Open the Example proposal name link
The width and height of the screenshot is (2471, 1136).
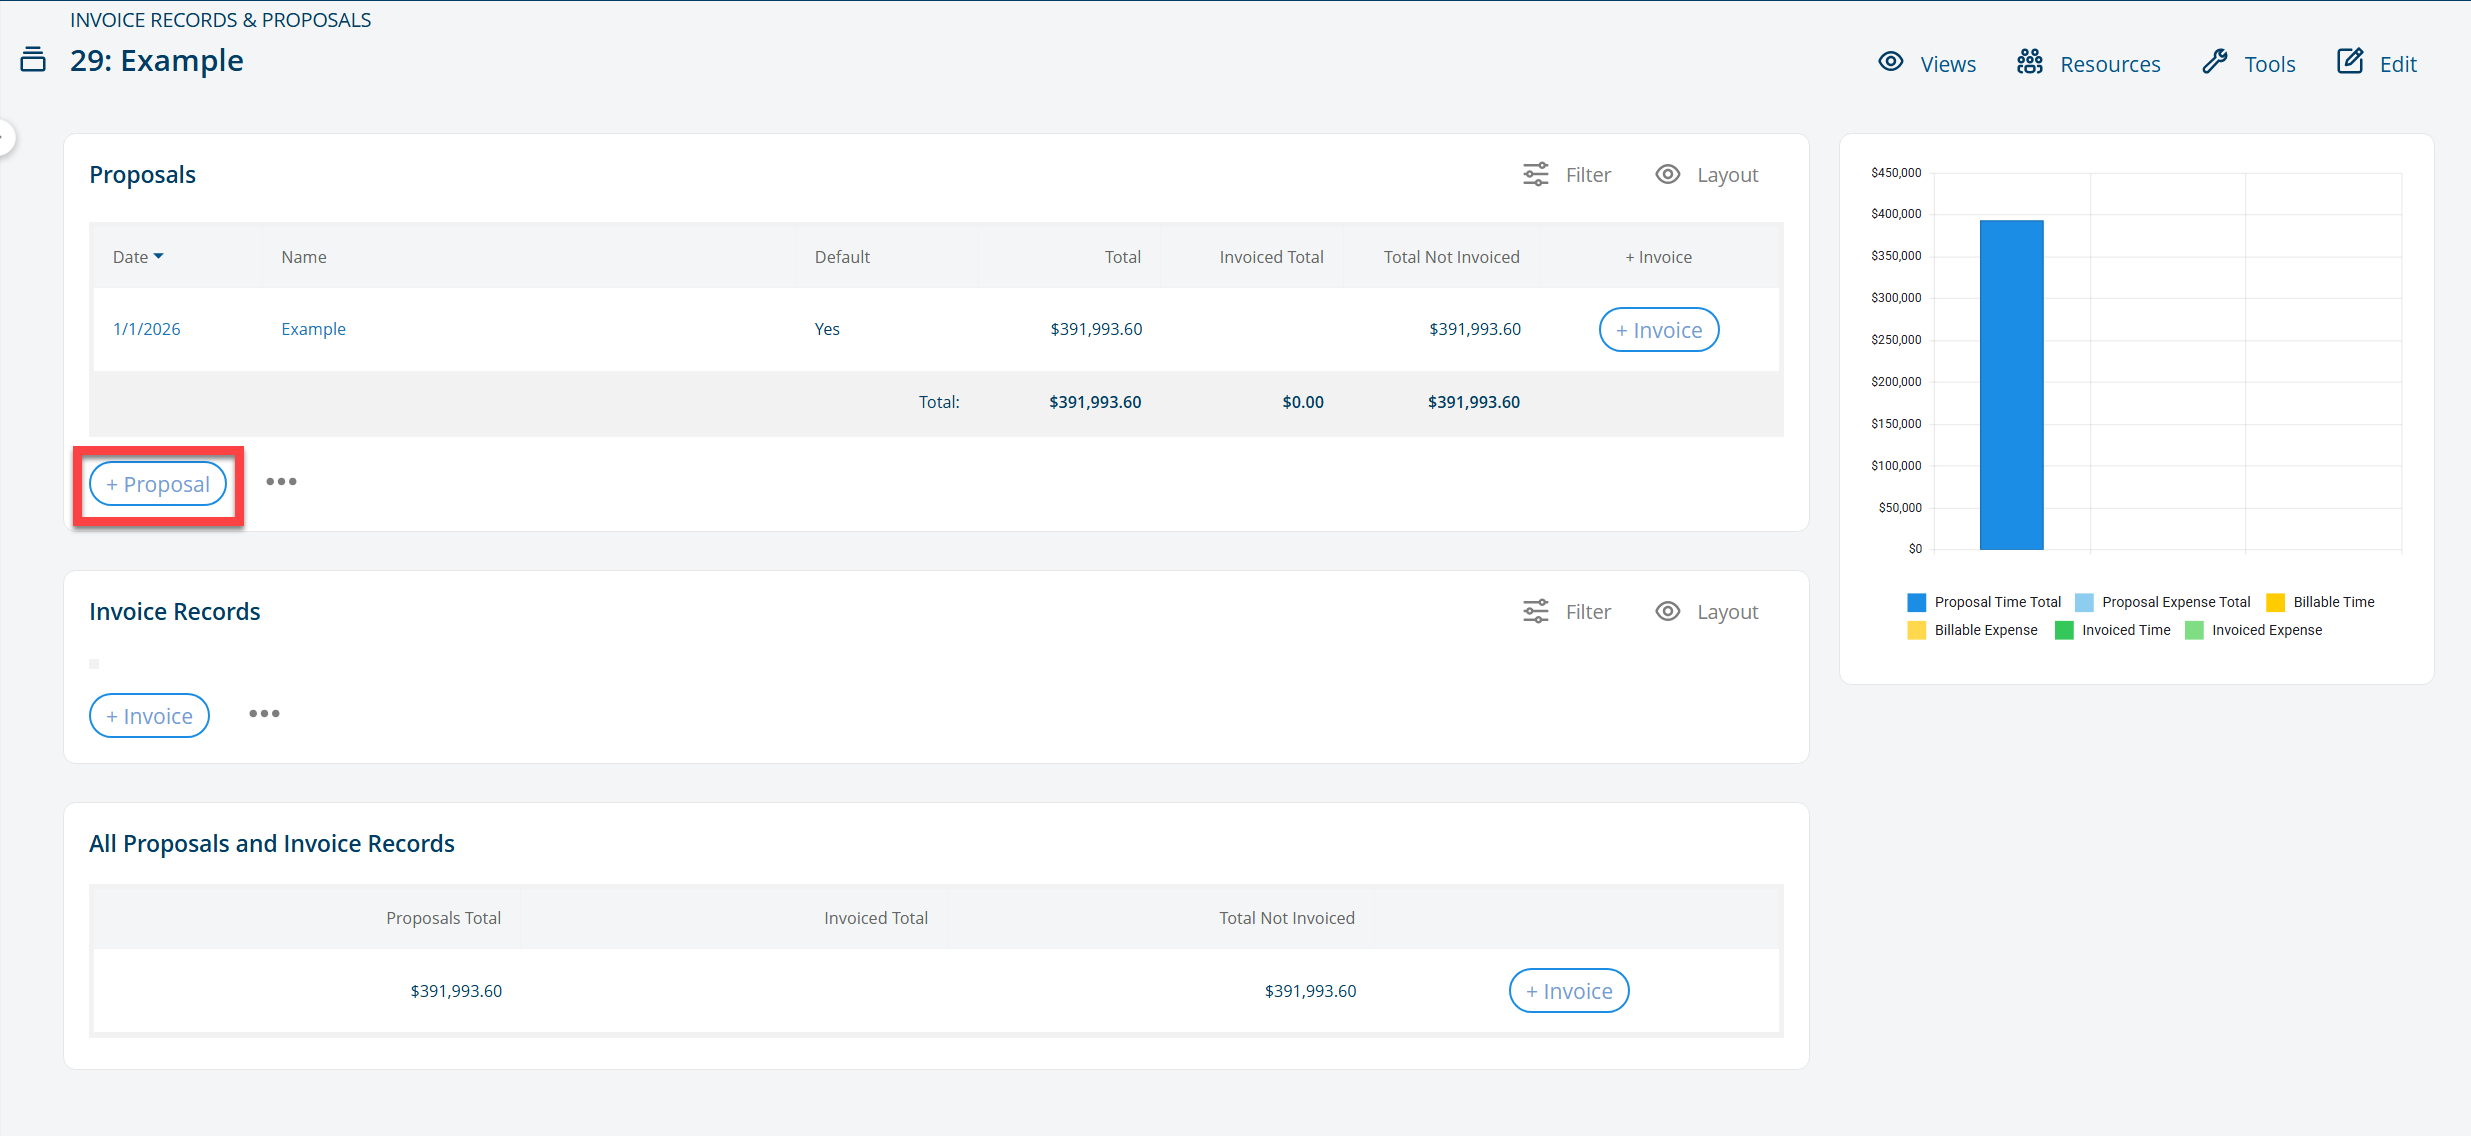pos(313,329)
